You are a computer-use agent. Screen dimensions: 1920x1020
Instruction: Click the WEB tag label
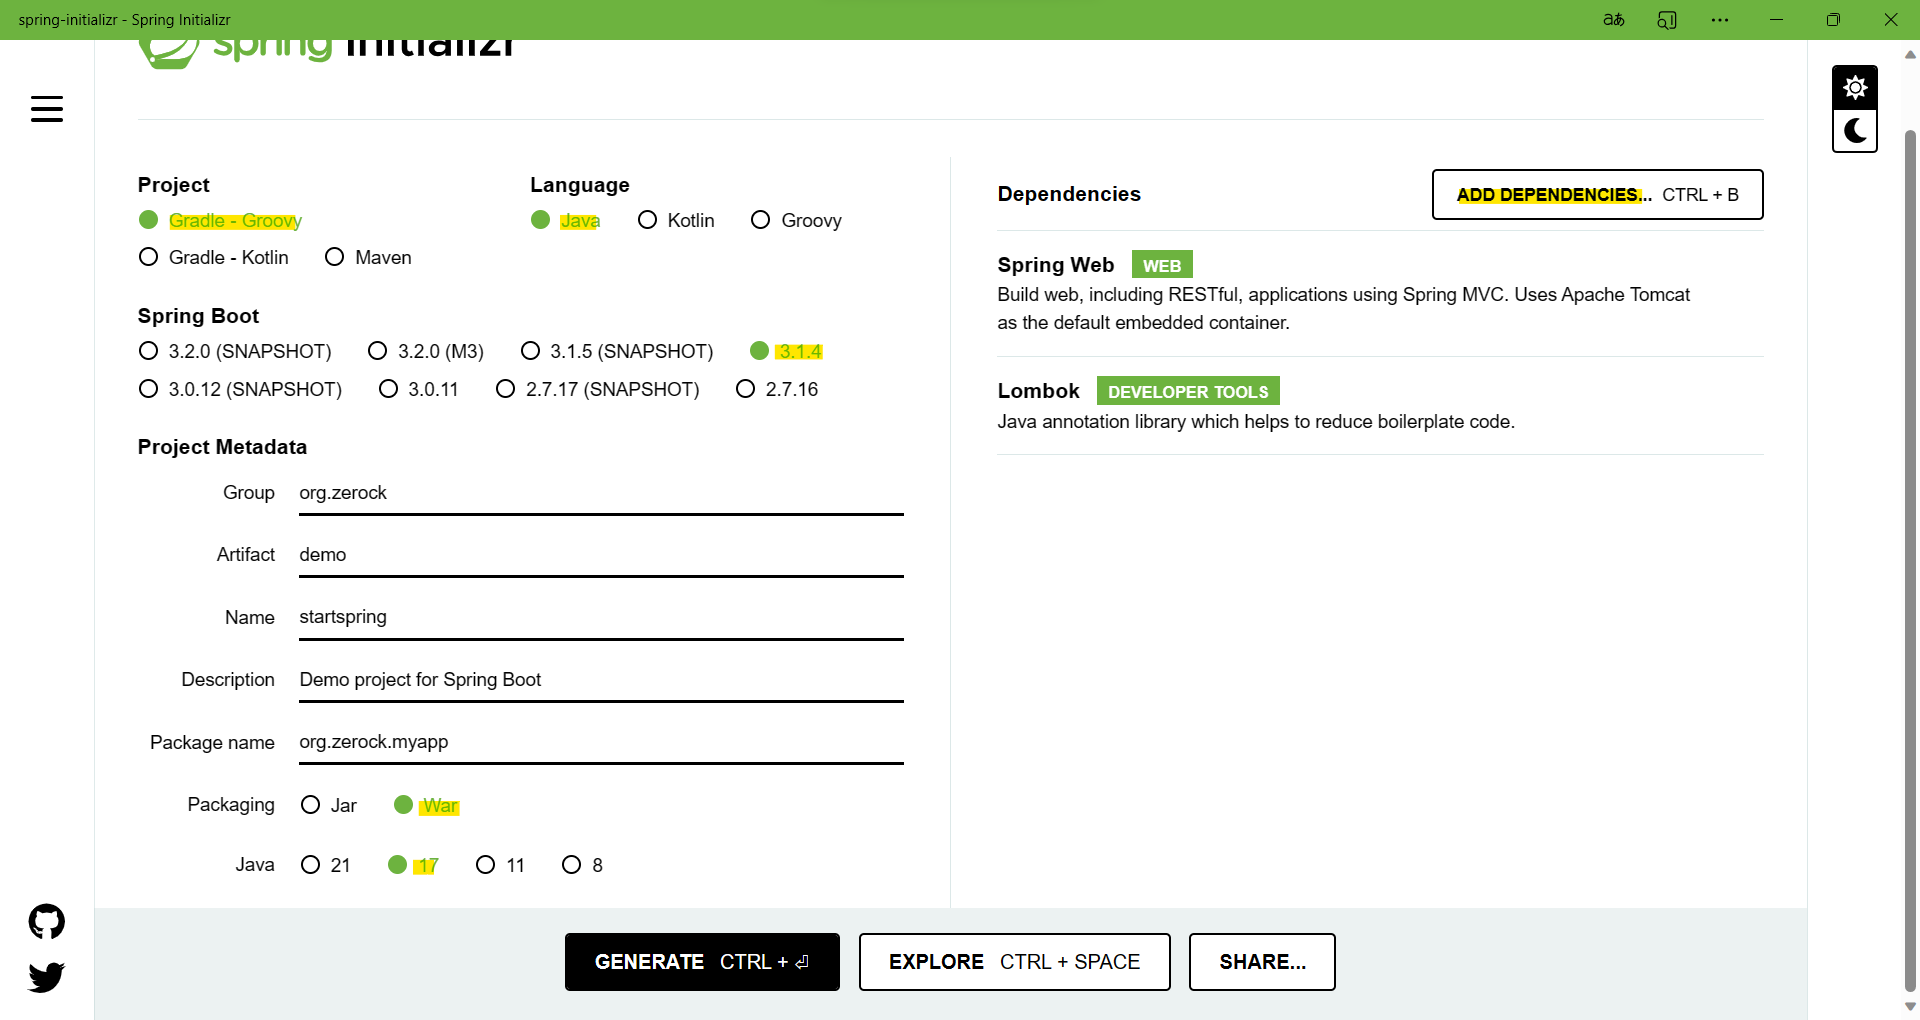point(1162,265)
